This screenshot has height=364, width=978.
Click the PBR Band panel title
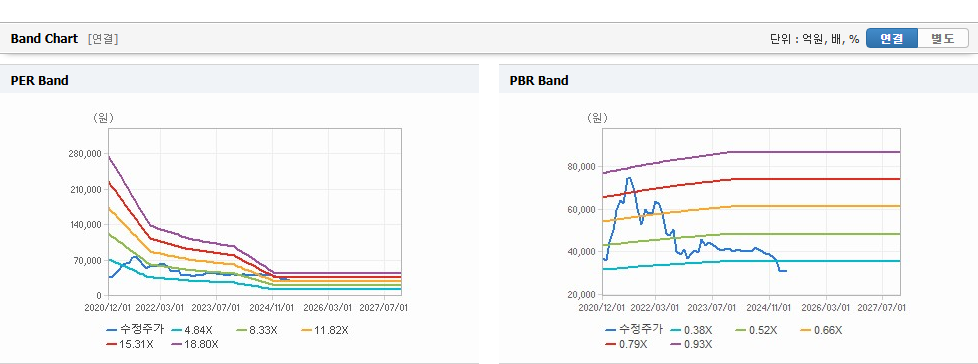point(539,80)
